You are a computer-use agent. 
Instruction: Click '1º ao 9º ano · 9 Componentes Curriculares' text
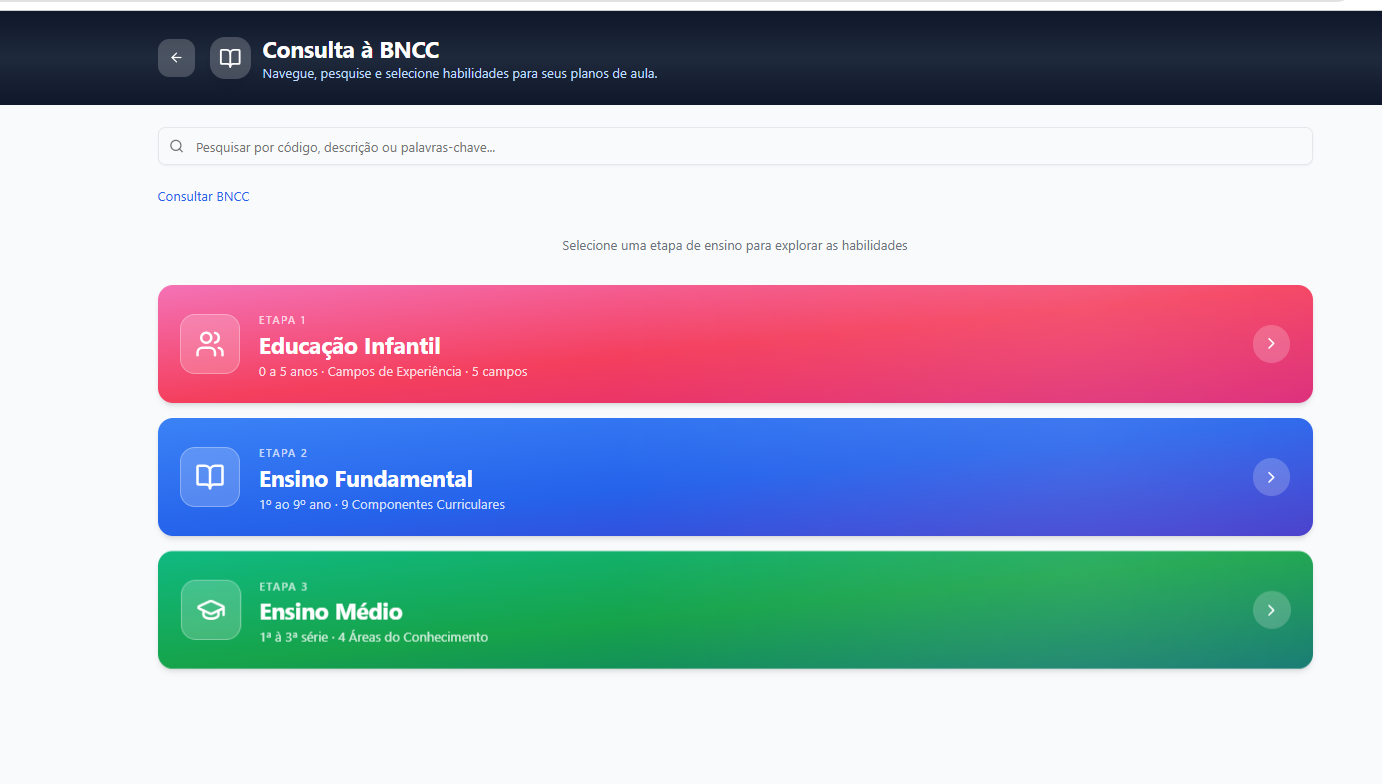(382, 505)
